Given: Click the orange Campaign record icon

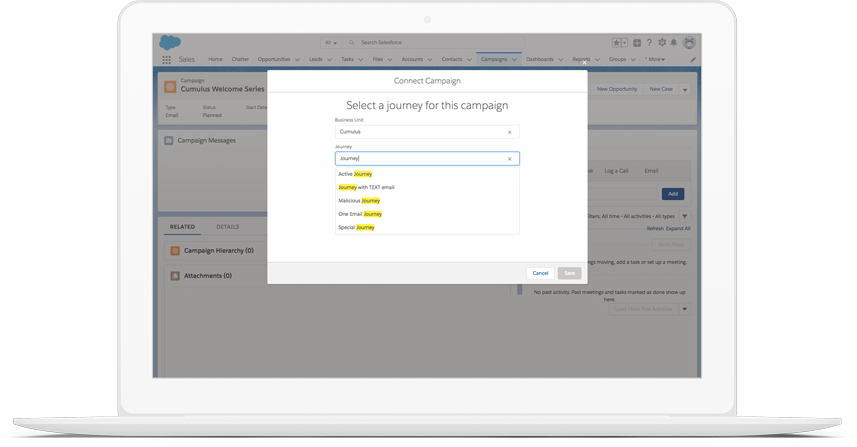Looking at the screenshot, I should [x=170, y=87].
